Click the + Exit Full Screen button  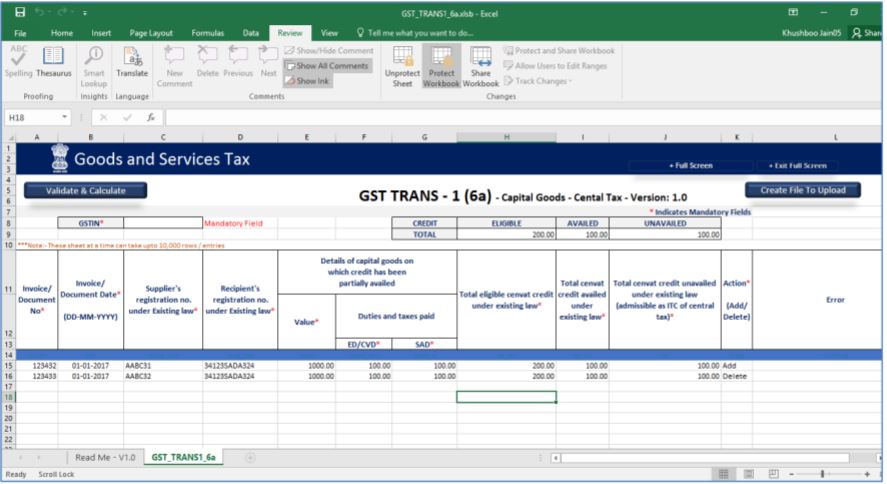click(x=798, y=166)
